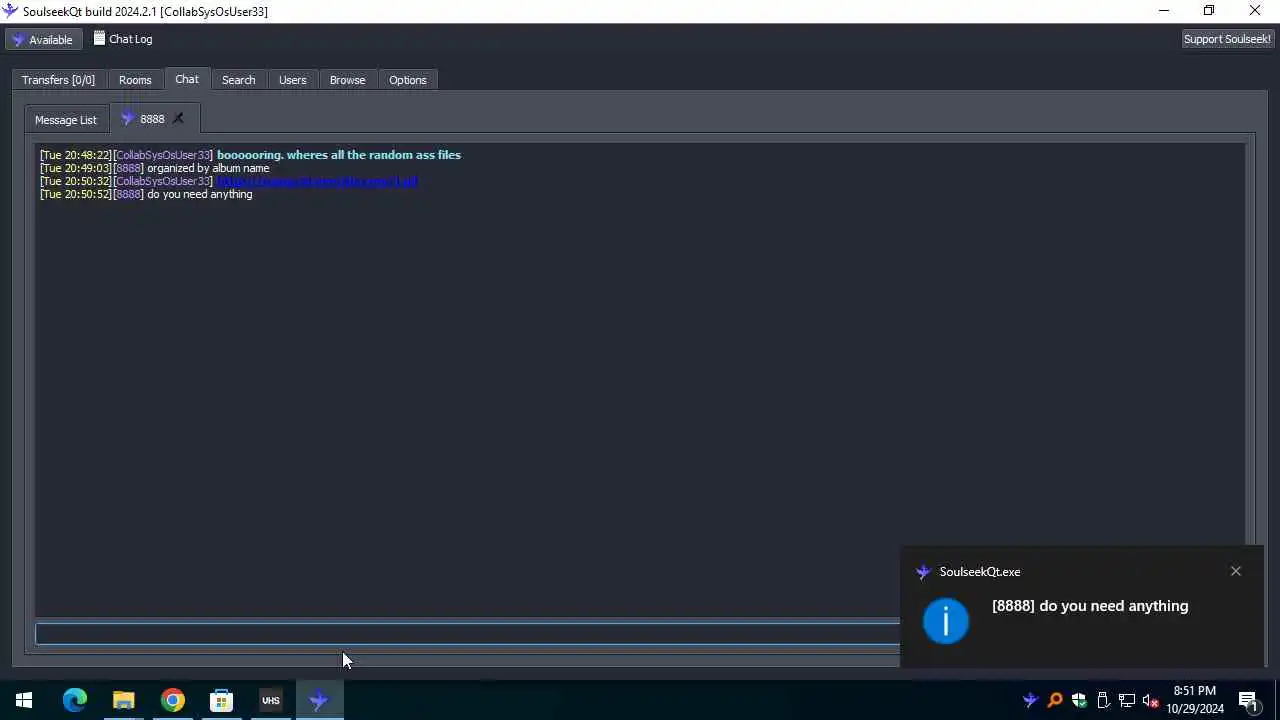This screenshot has height=720, width=1280.
Task: Click the Soulseek bird icon in system tray
Action: pos(1030,700)
